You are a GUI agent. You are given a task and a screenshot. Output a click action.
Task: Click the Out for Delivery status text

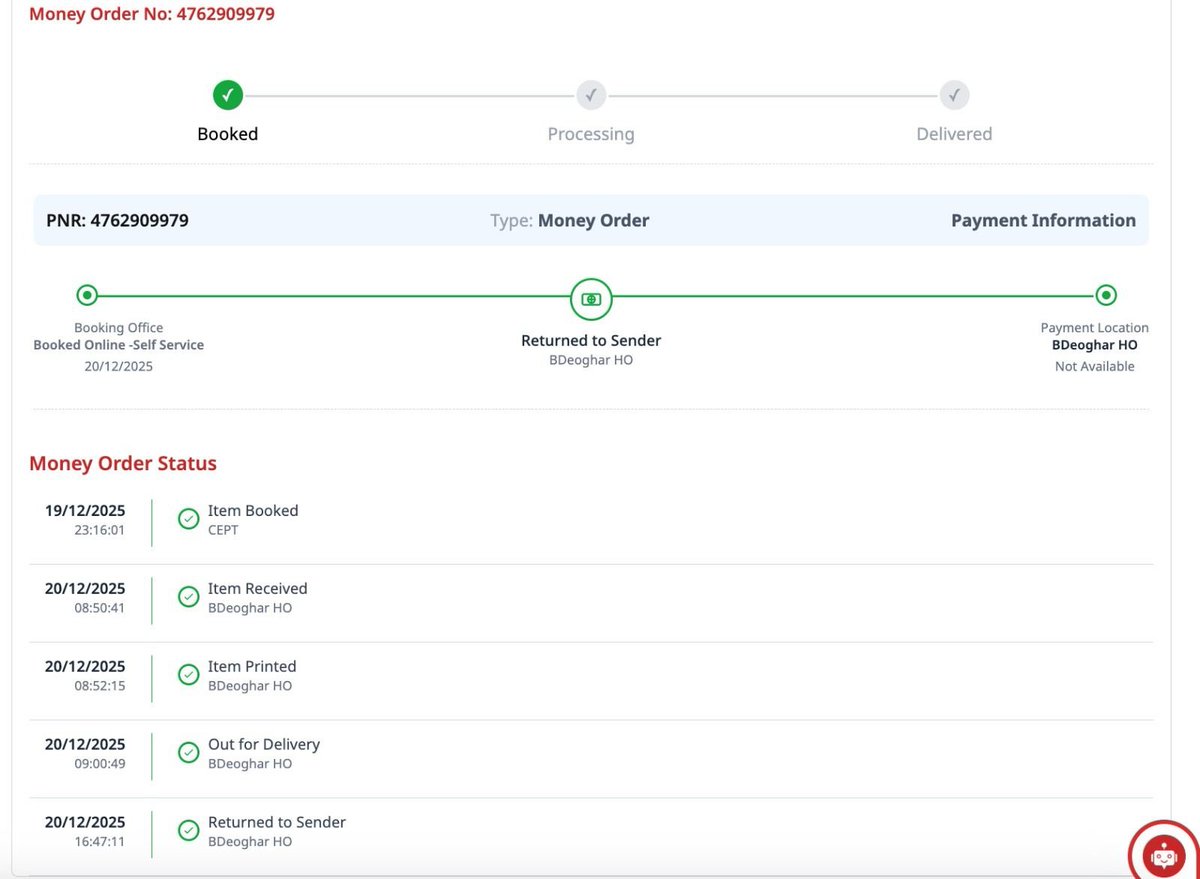tap(264, 744)
